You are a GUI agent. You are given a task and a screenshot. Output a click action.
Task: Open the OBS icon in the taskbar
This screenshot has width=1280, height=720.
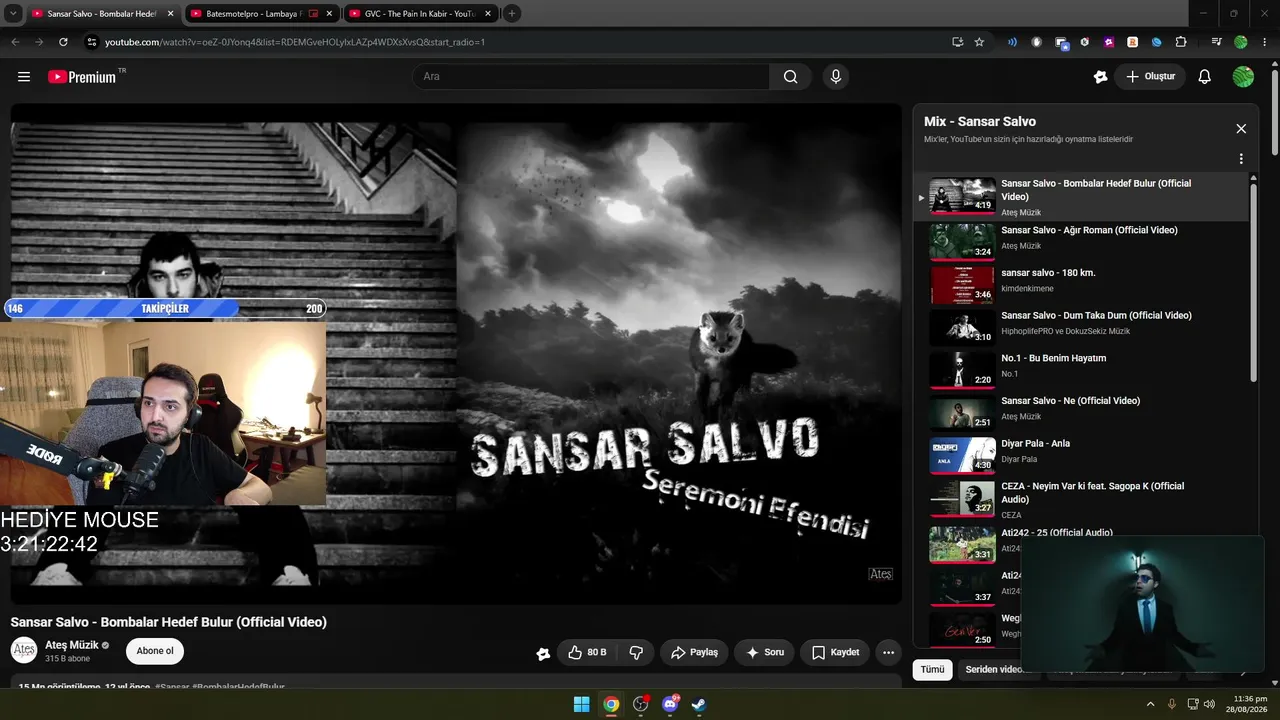point(641,705)
